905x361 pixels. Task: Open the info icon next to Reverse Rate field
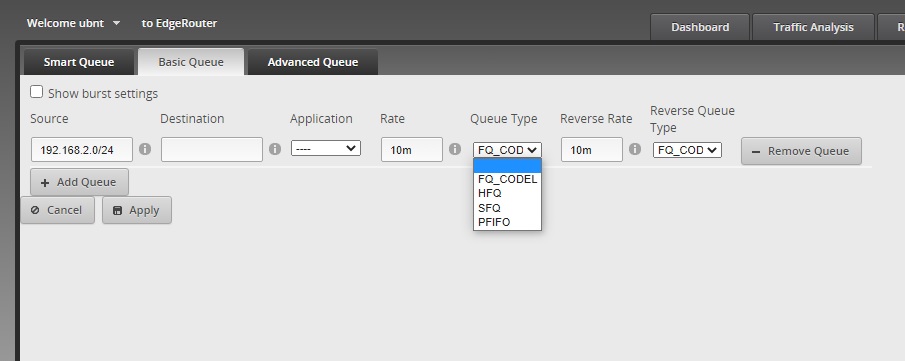pos(635,149)
